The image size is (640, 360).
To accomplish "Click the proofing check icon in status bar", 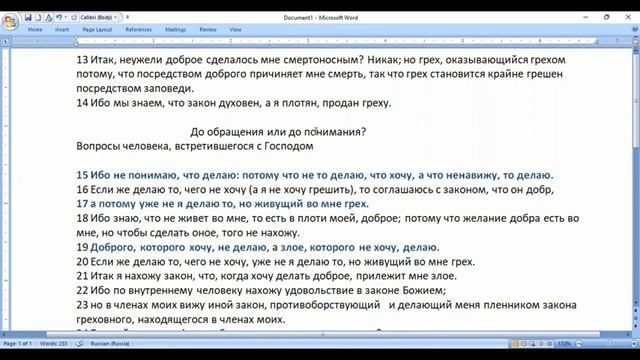I will (80, 344).
